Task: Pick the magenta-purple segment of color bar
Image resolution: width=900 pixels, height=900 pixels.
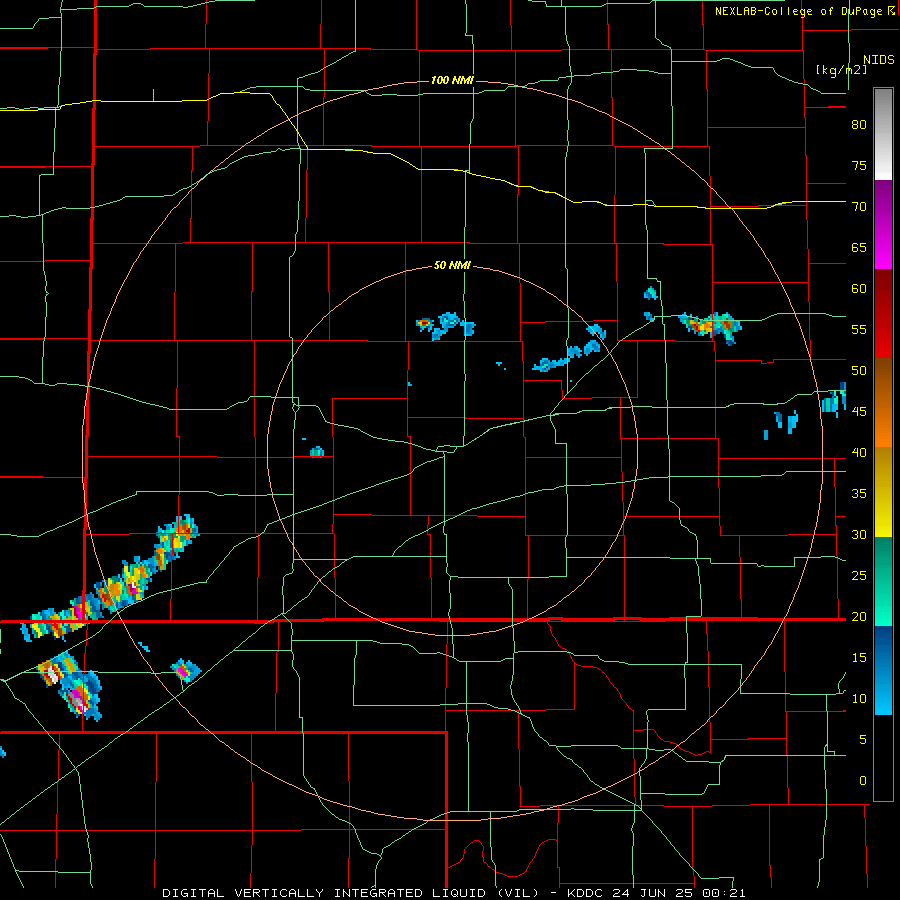Action: 883,225
